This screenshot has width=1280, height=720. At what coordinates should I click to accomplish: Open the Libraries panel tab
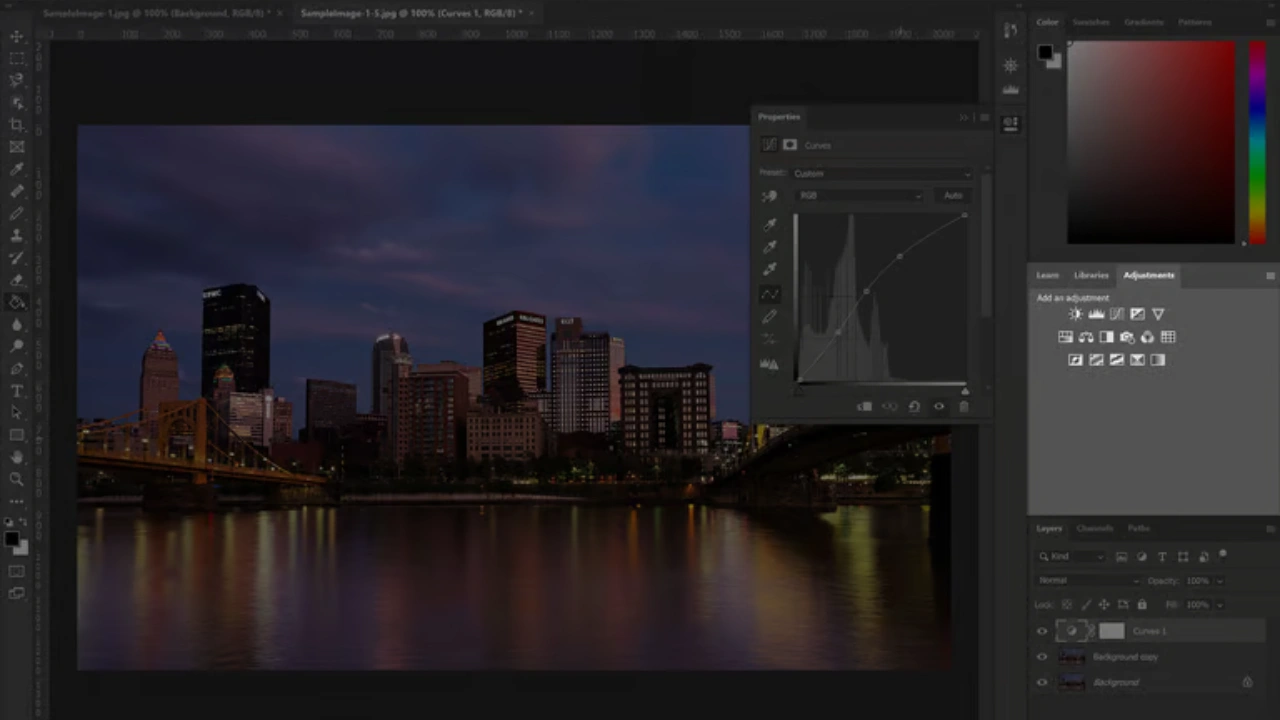point(1091,274)
